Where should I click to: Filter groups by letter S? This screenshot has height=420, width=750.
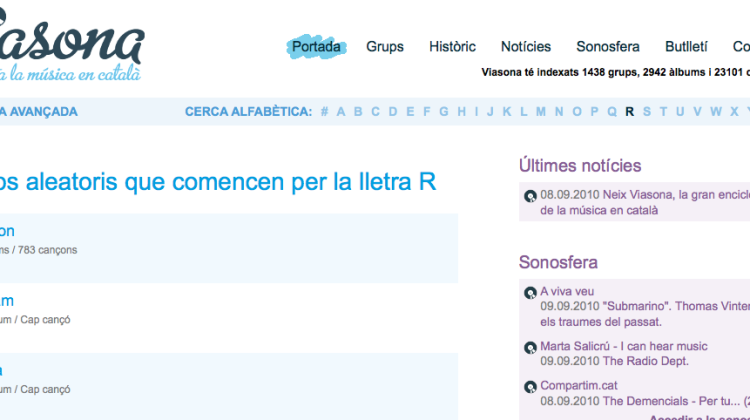click(x=647, y=111)
